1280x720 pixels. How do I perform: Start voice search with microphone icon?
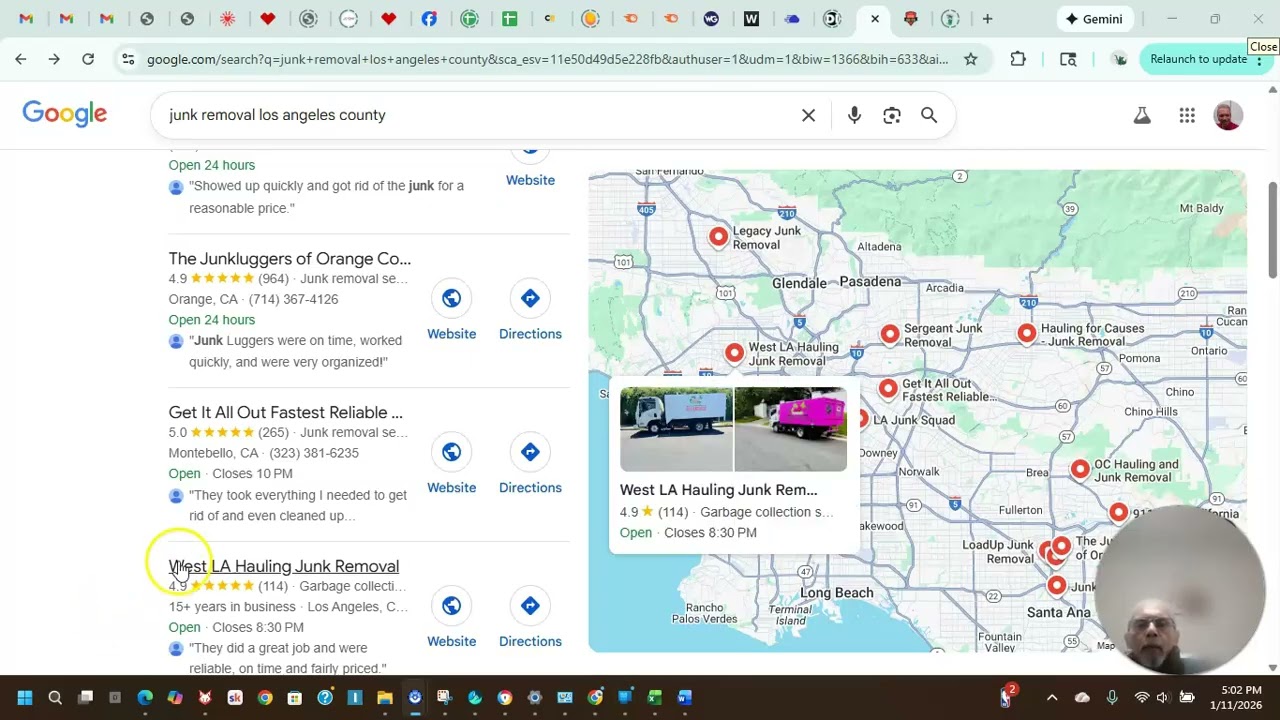click(x=854, y=115)
